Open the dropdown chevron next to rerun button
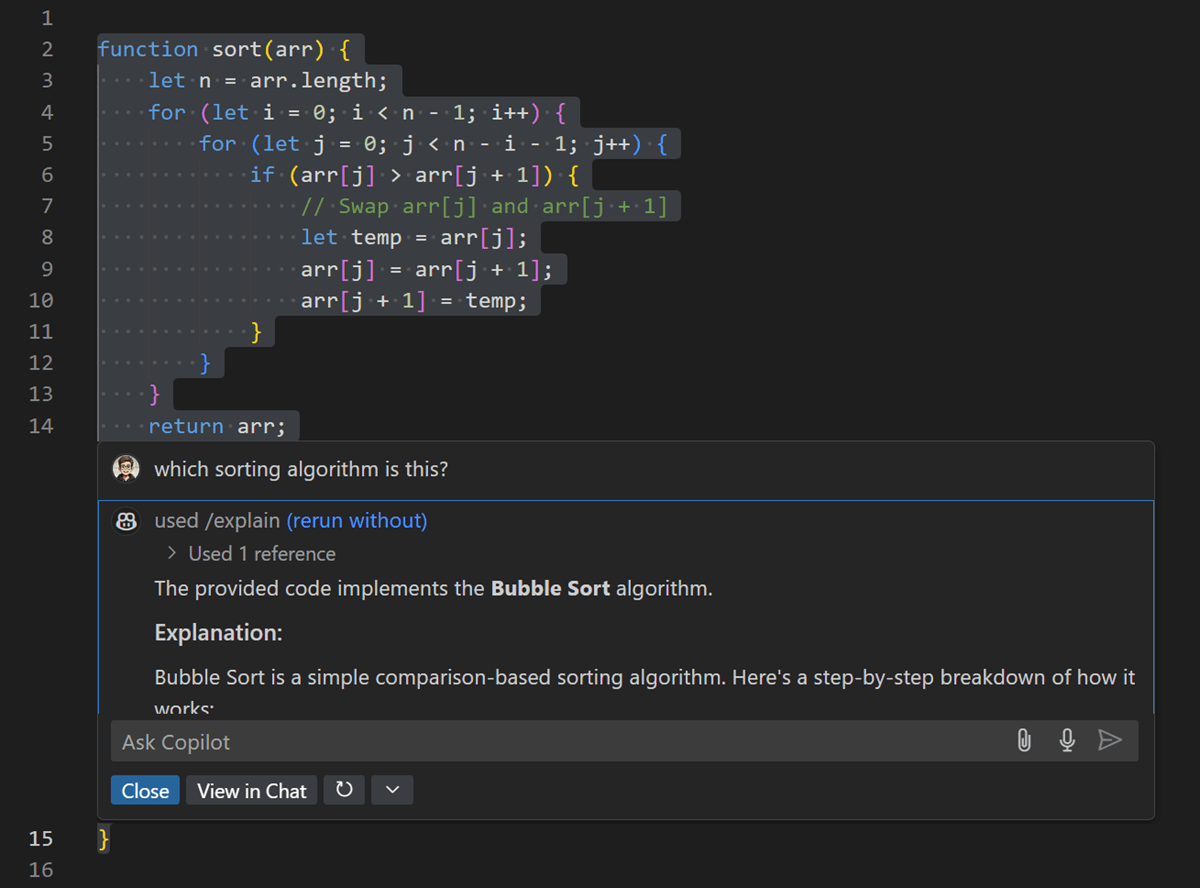Viewport: 1200px width, 888px height. point(391,790)
